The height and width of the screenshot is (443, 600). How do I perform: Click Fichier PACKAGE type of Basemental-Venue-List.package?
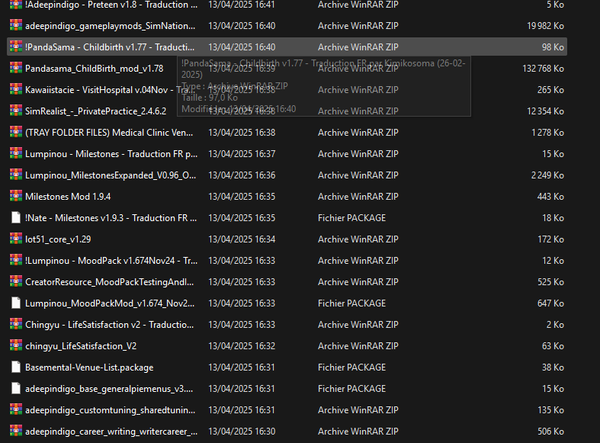[352, 368]
